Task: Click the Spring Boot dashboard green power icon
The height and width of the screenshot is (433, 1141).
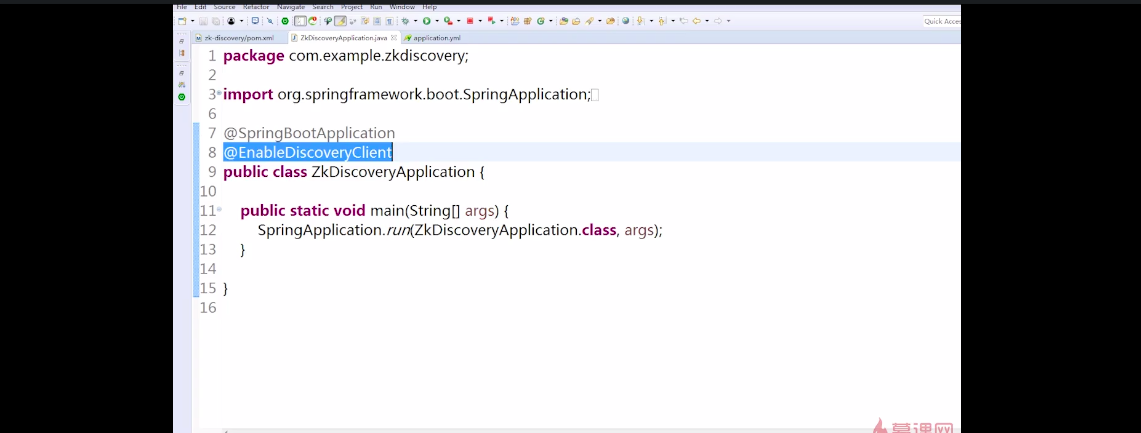Action: pyautogui.click(x=285, y=21)
